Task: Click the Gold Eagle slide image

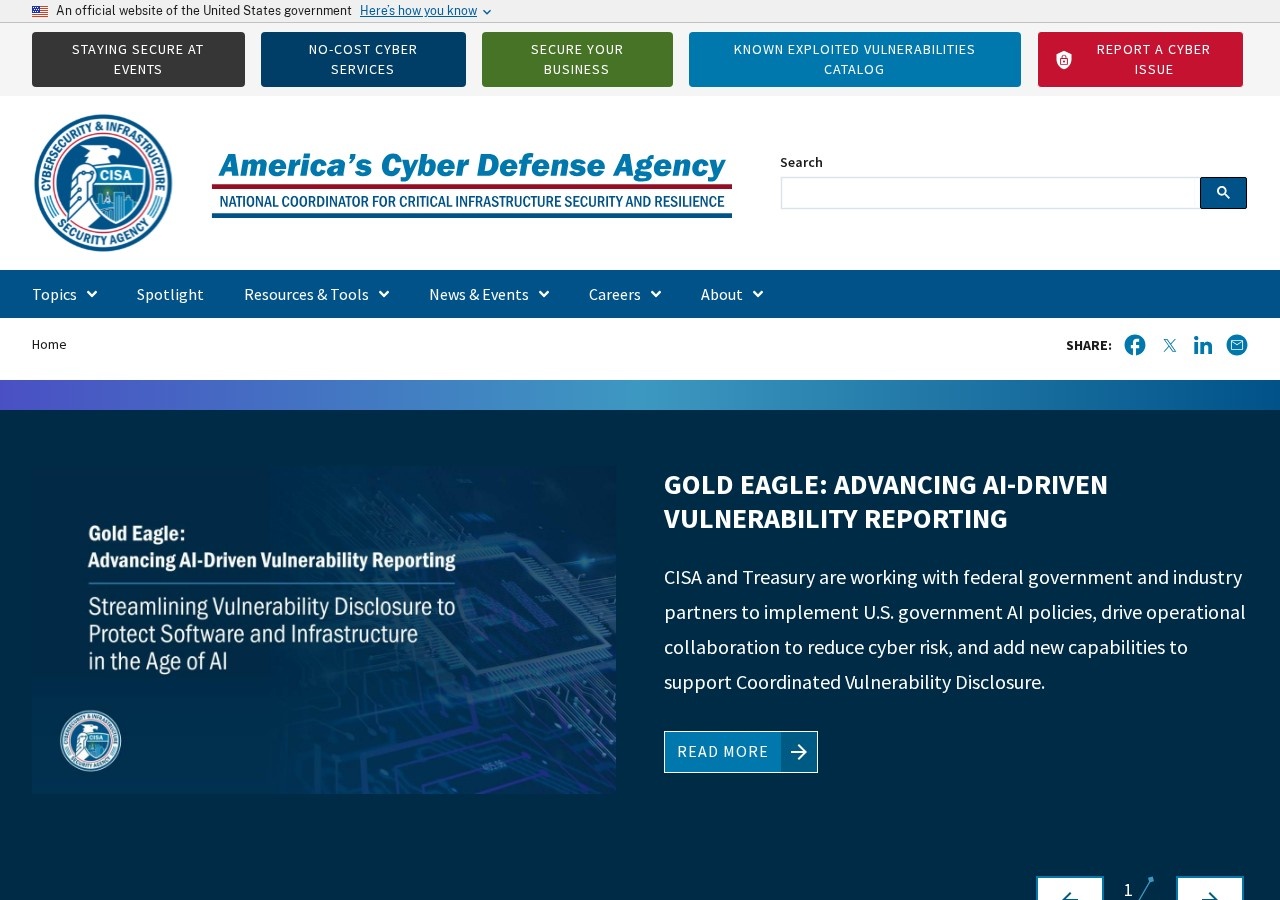Action: click(x=324, y=630)
